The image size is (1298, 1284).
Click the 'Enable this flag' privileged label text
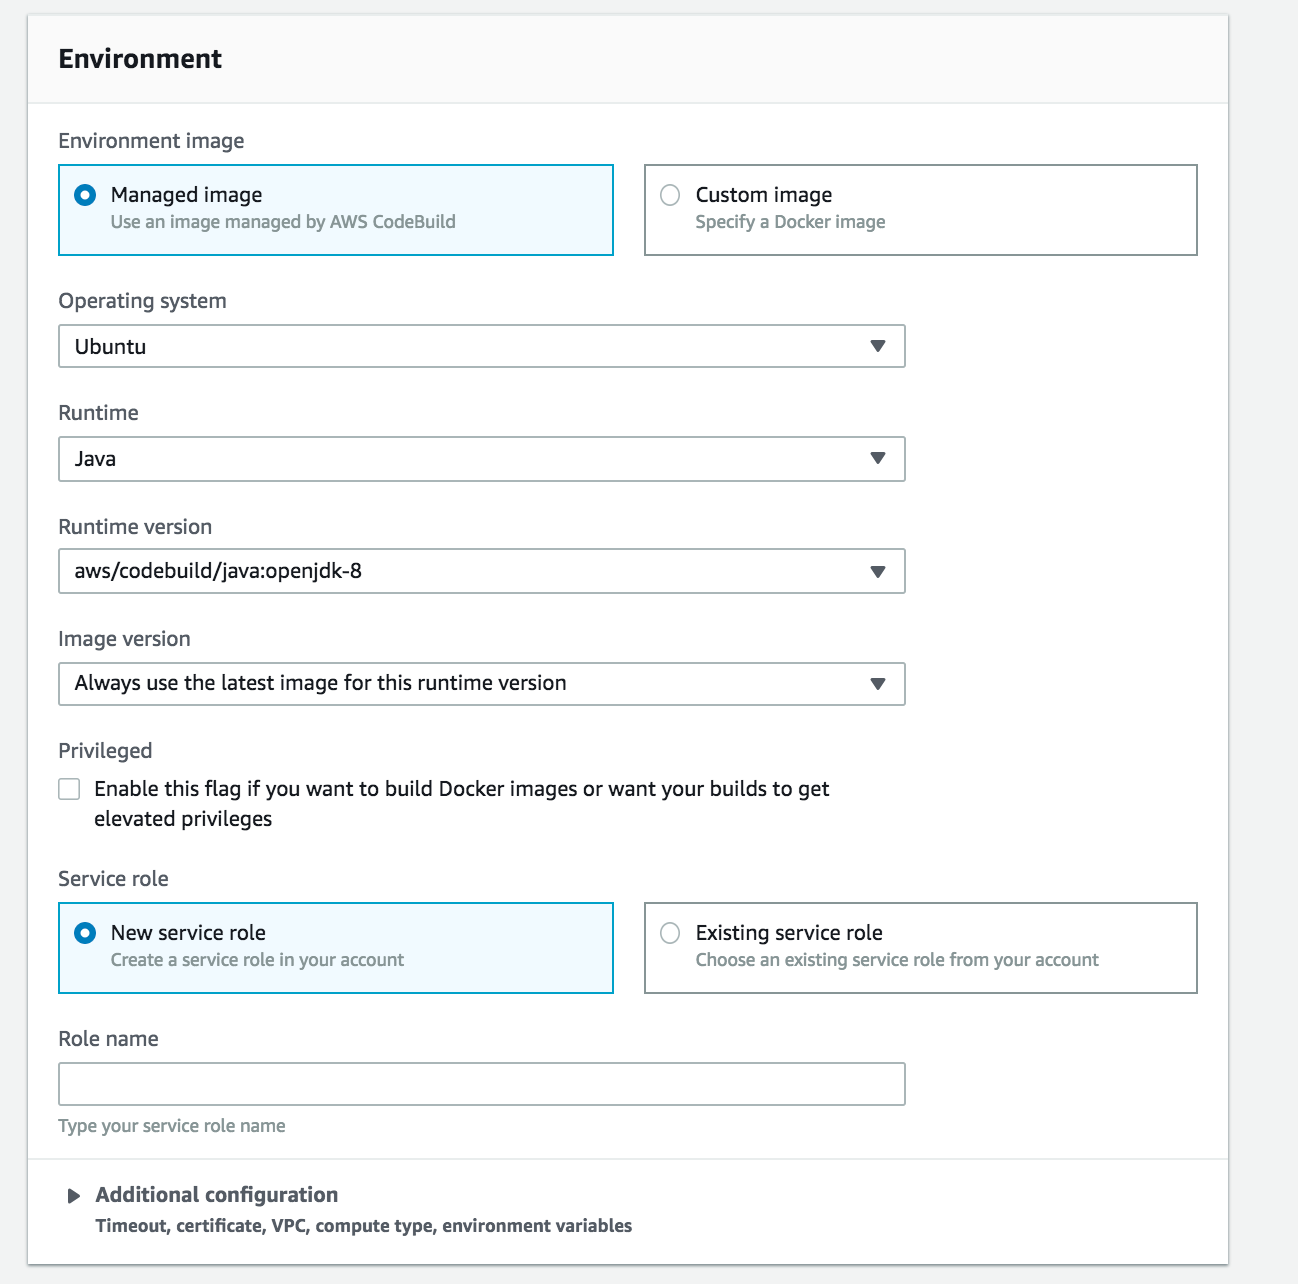461,789
